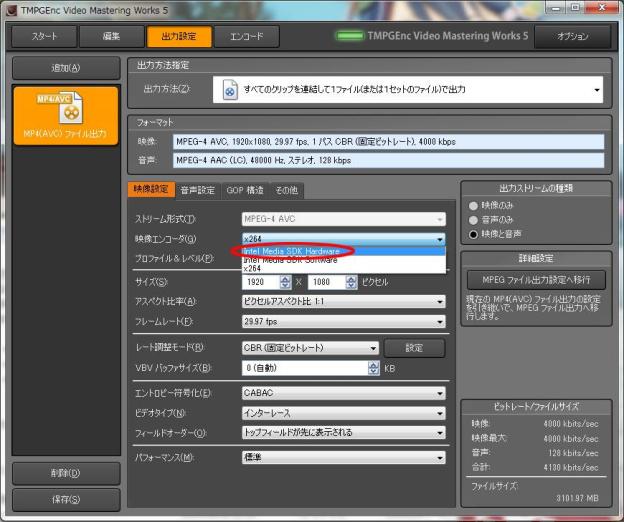
Task: Select 音声のみ output stream radio button
Action: (x=473, y=220)
